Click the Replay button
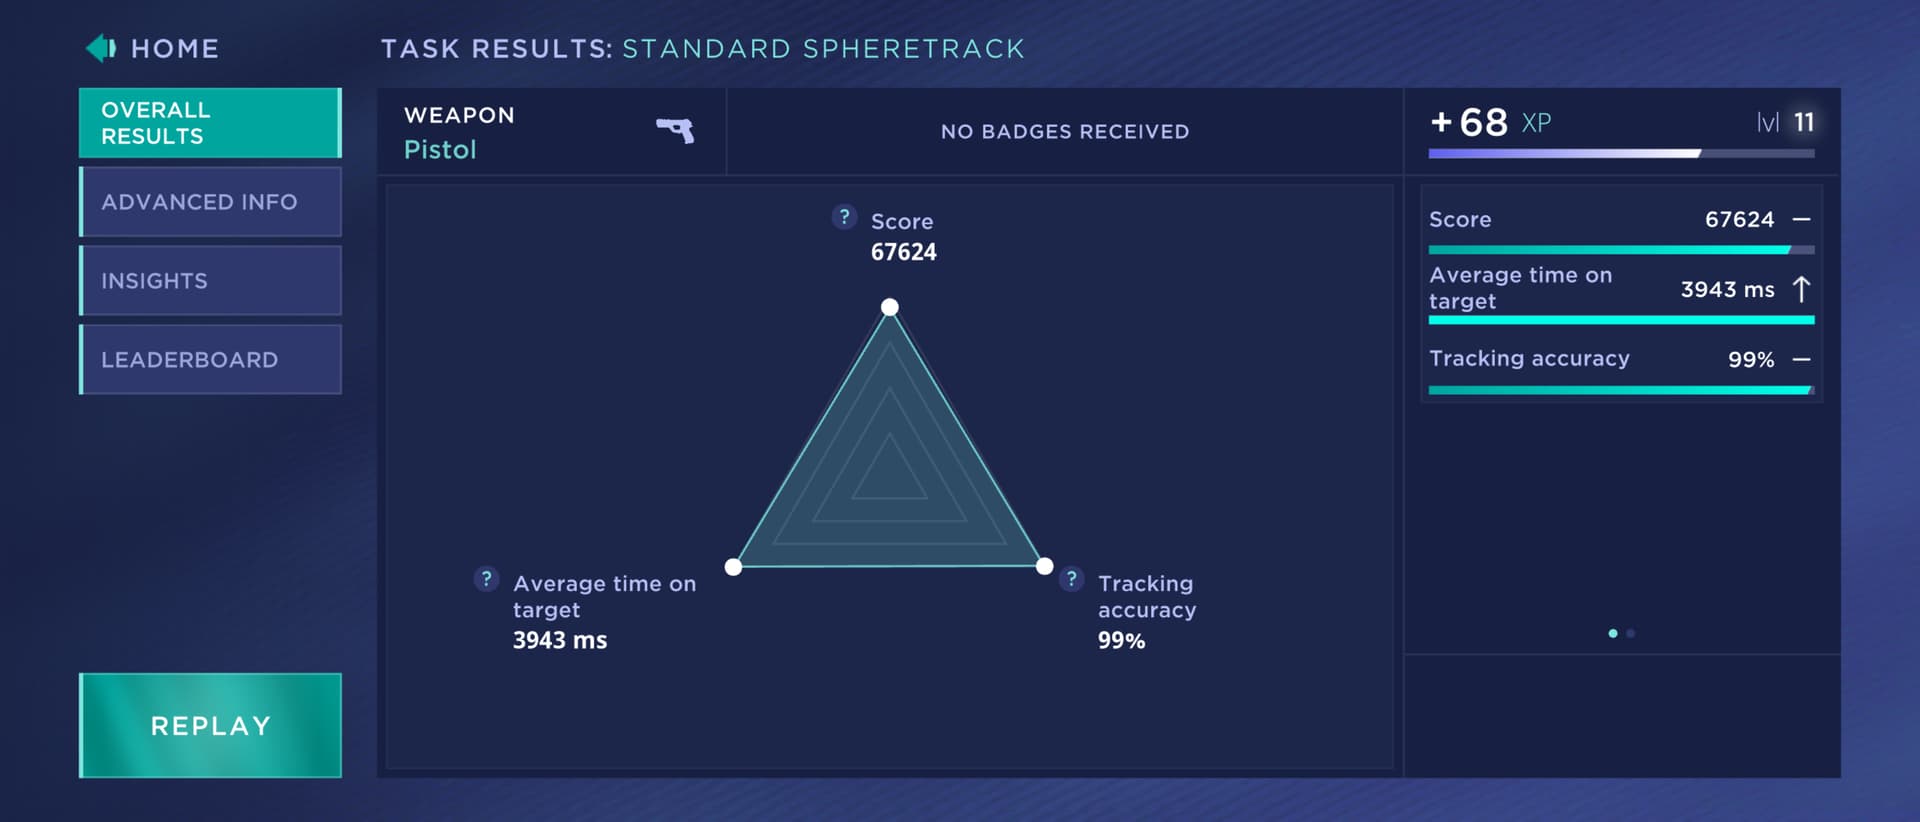The image size is (1920, 822). [x=210, y=726]
